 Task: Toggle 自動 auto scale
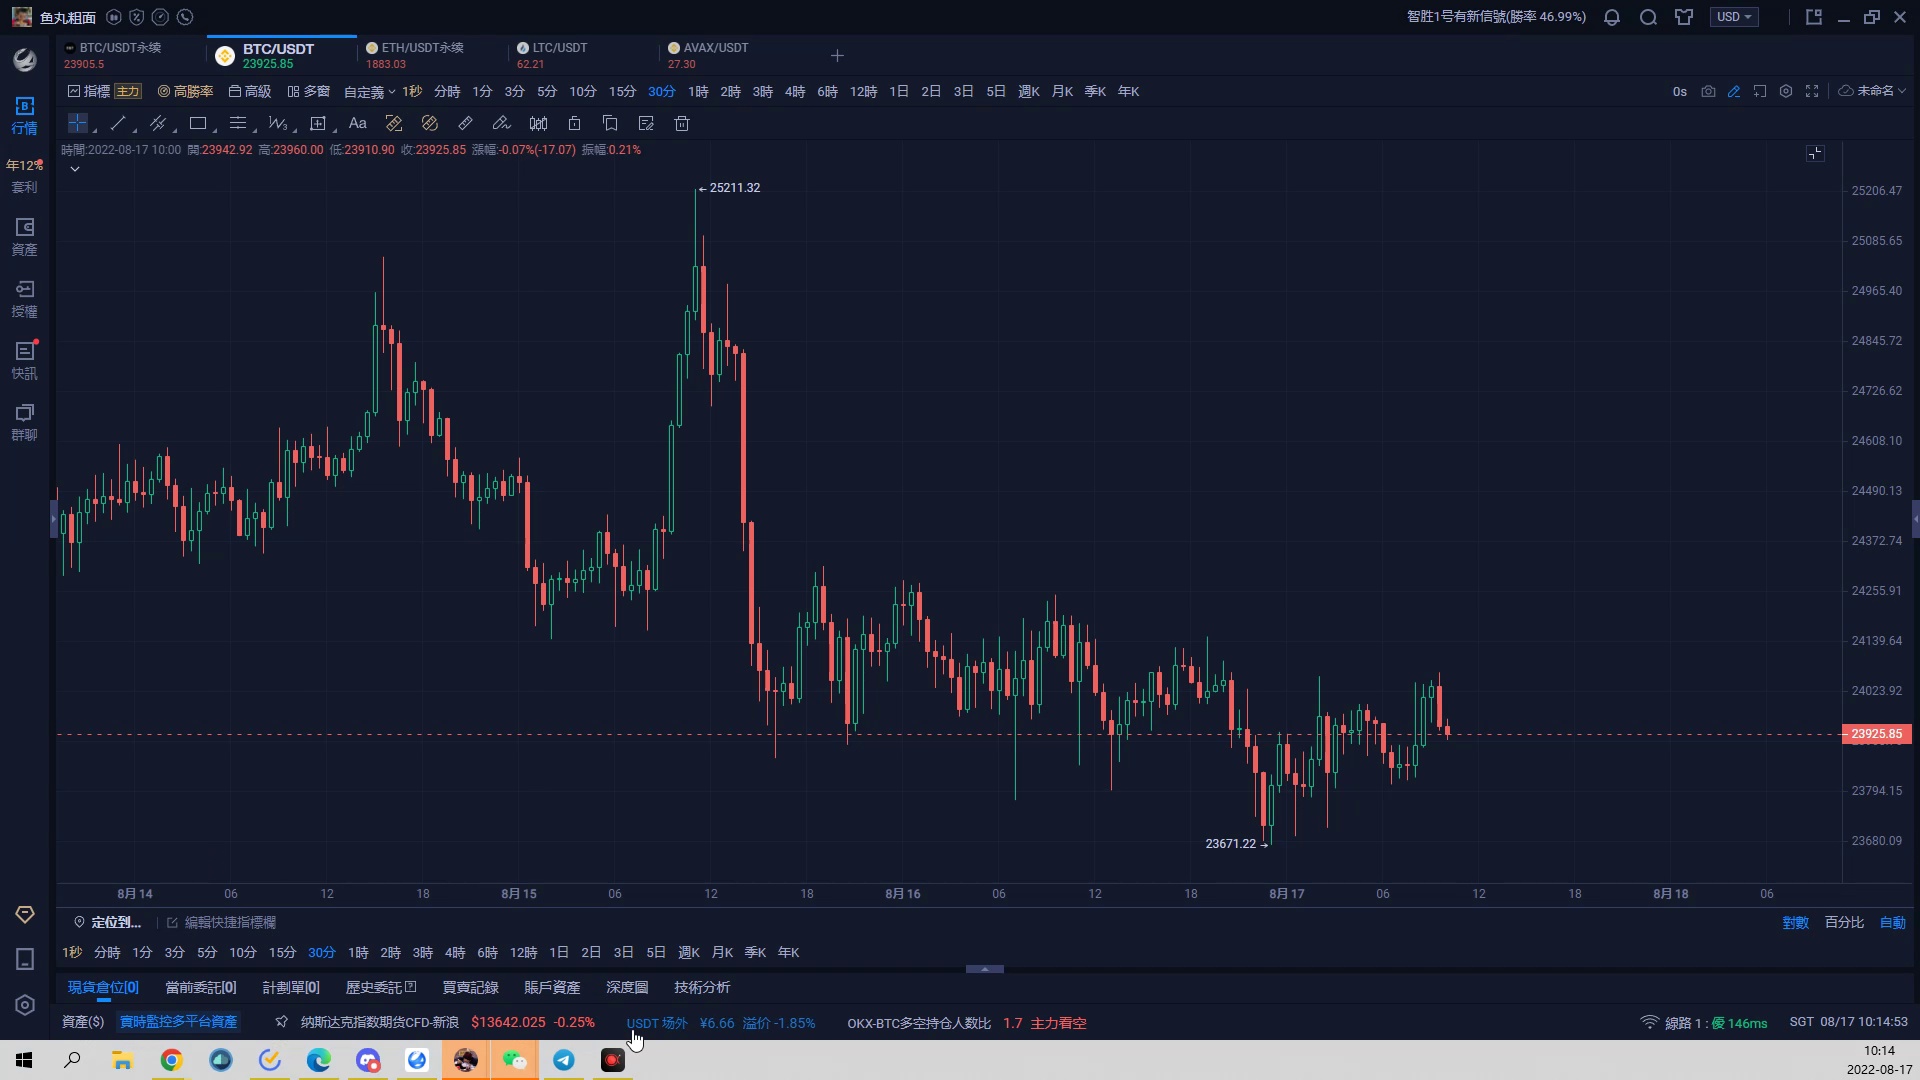point(1892,922)
